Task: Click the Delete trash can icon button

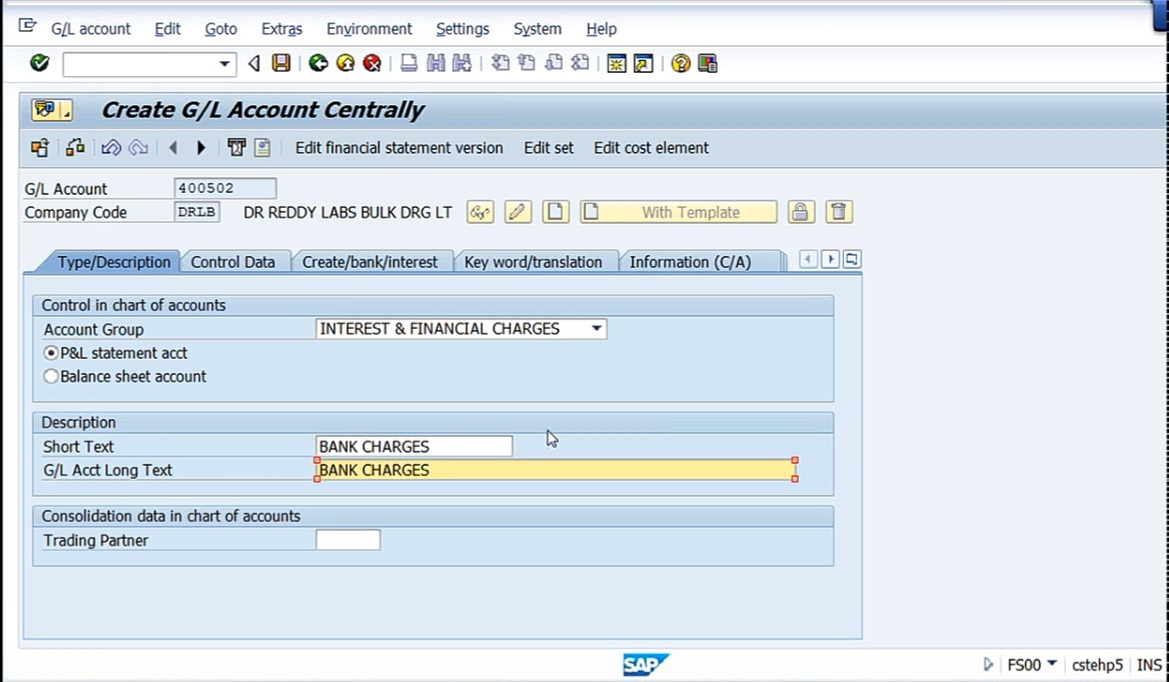Action: (839, 212)
